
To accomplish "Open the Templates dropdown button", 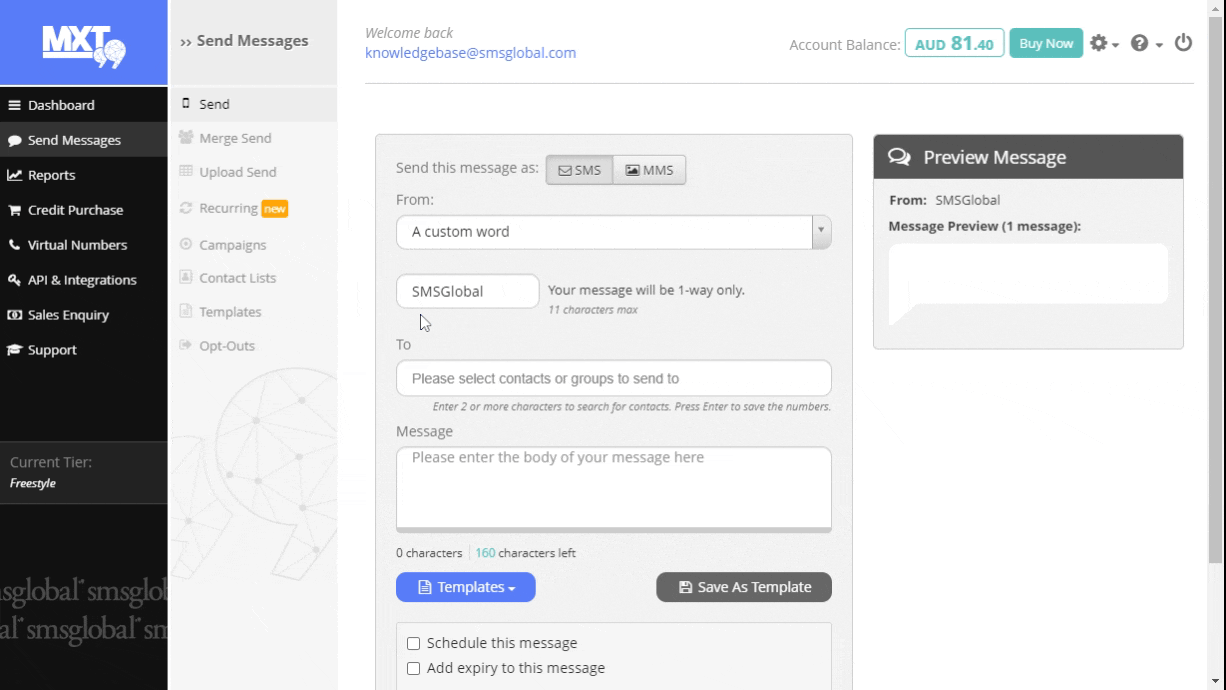I will tap(465, 587).
